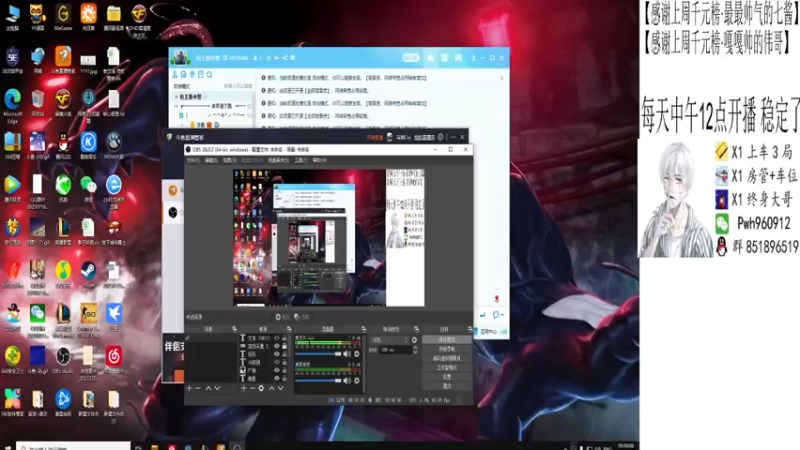Open yellow folder icon in top row
The image size is (800, 450).
[x=113, y=15]
